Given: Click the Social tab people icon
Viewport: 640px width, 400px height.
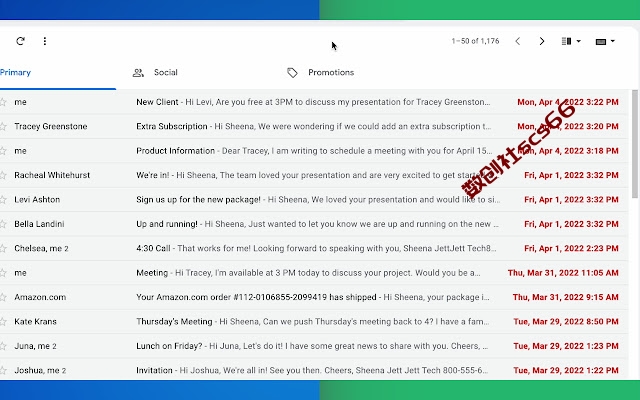Looking at the screenshot, I should tap(138, 73).
